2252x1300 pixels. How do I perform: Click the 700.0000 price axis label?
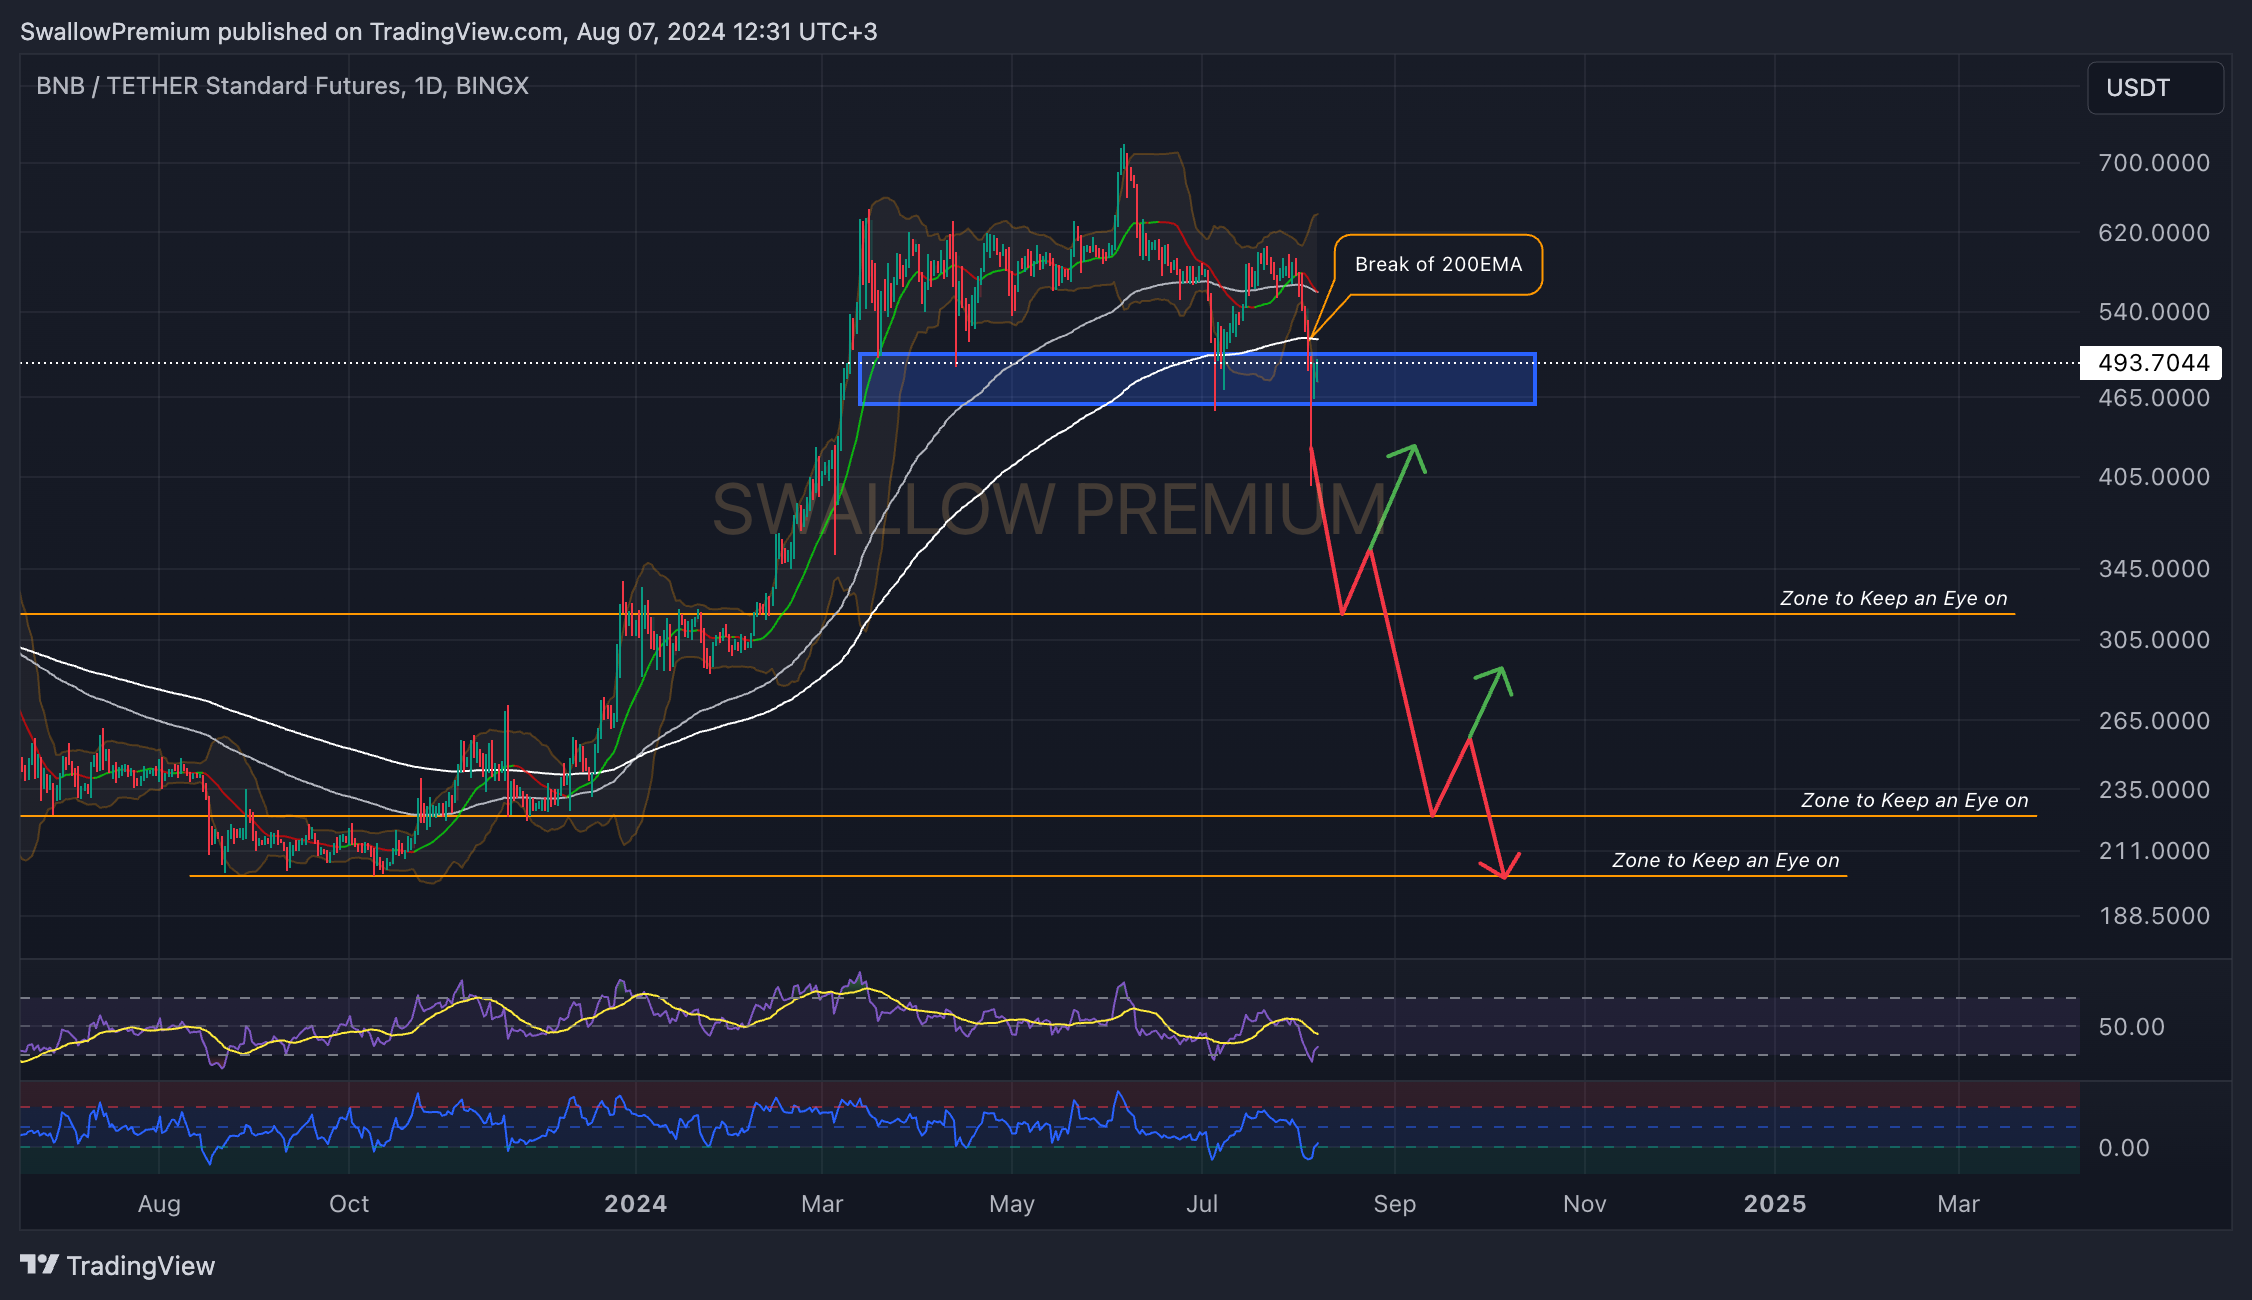(2154, 162)
